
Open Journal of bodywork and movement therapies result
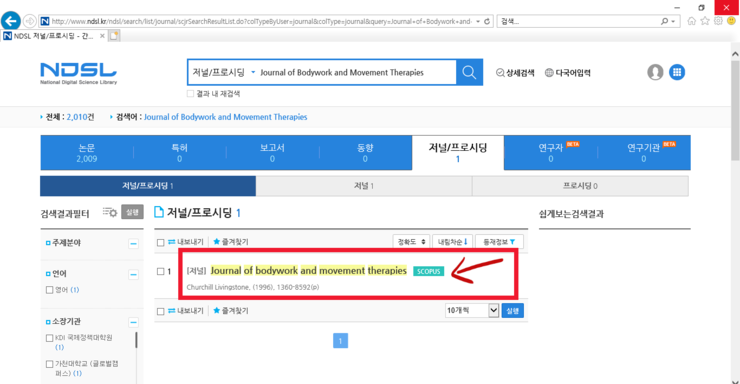click(x=308, y=271)
